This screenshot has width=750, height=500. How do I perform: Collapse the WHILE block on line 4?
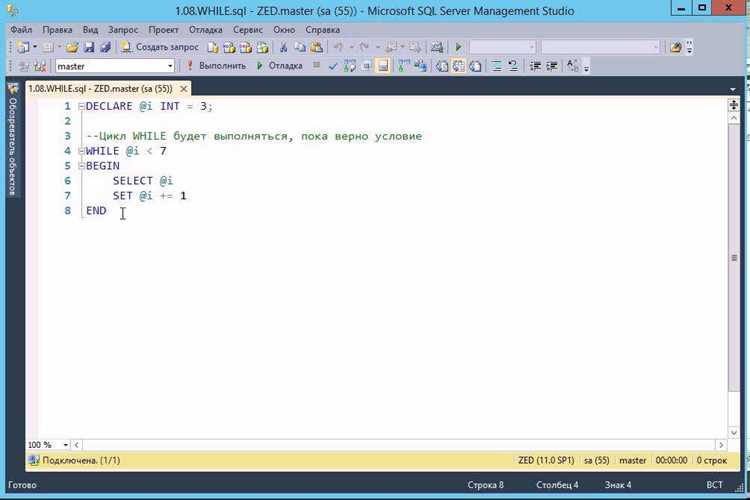point(81,151)
